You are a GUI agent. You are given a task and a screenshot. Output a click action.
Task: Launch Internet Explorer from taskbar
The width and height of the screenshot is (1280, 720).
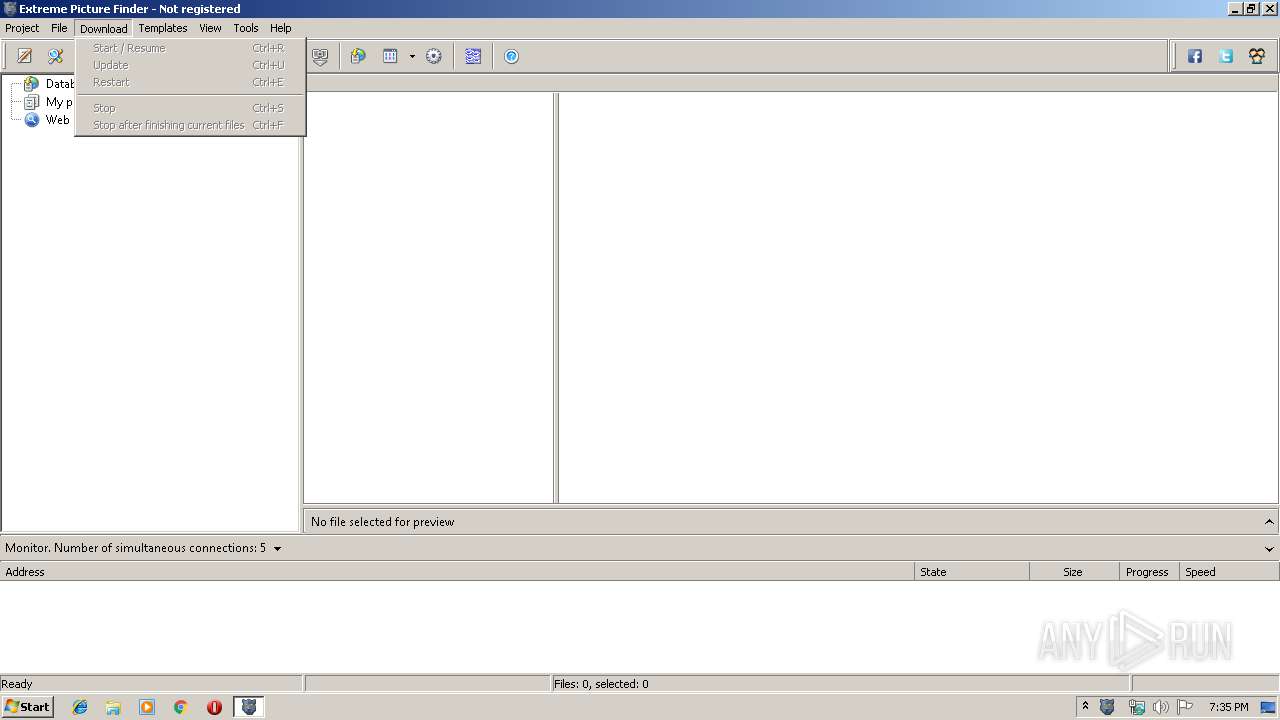(x=80, y=707)
